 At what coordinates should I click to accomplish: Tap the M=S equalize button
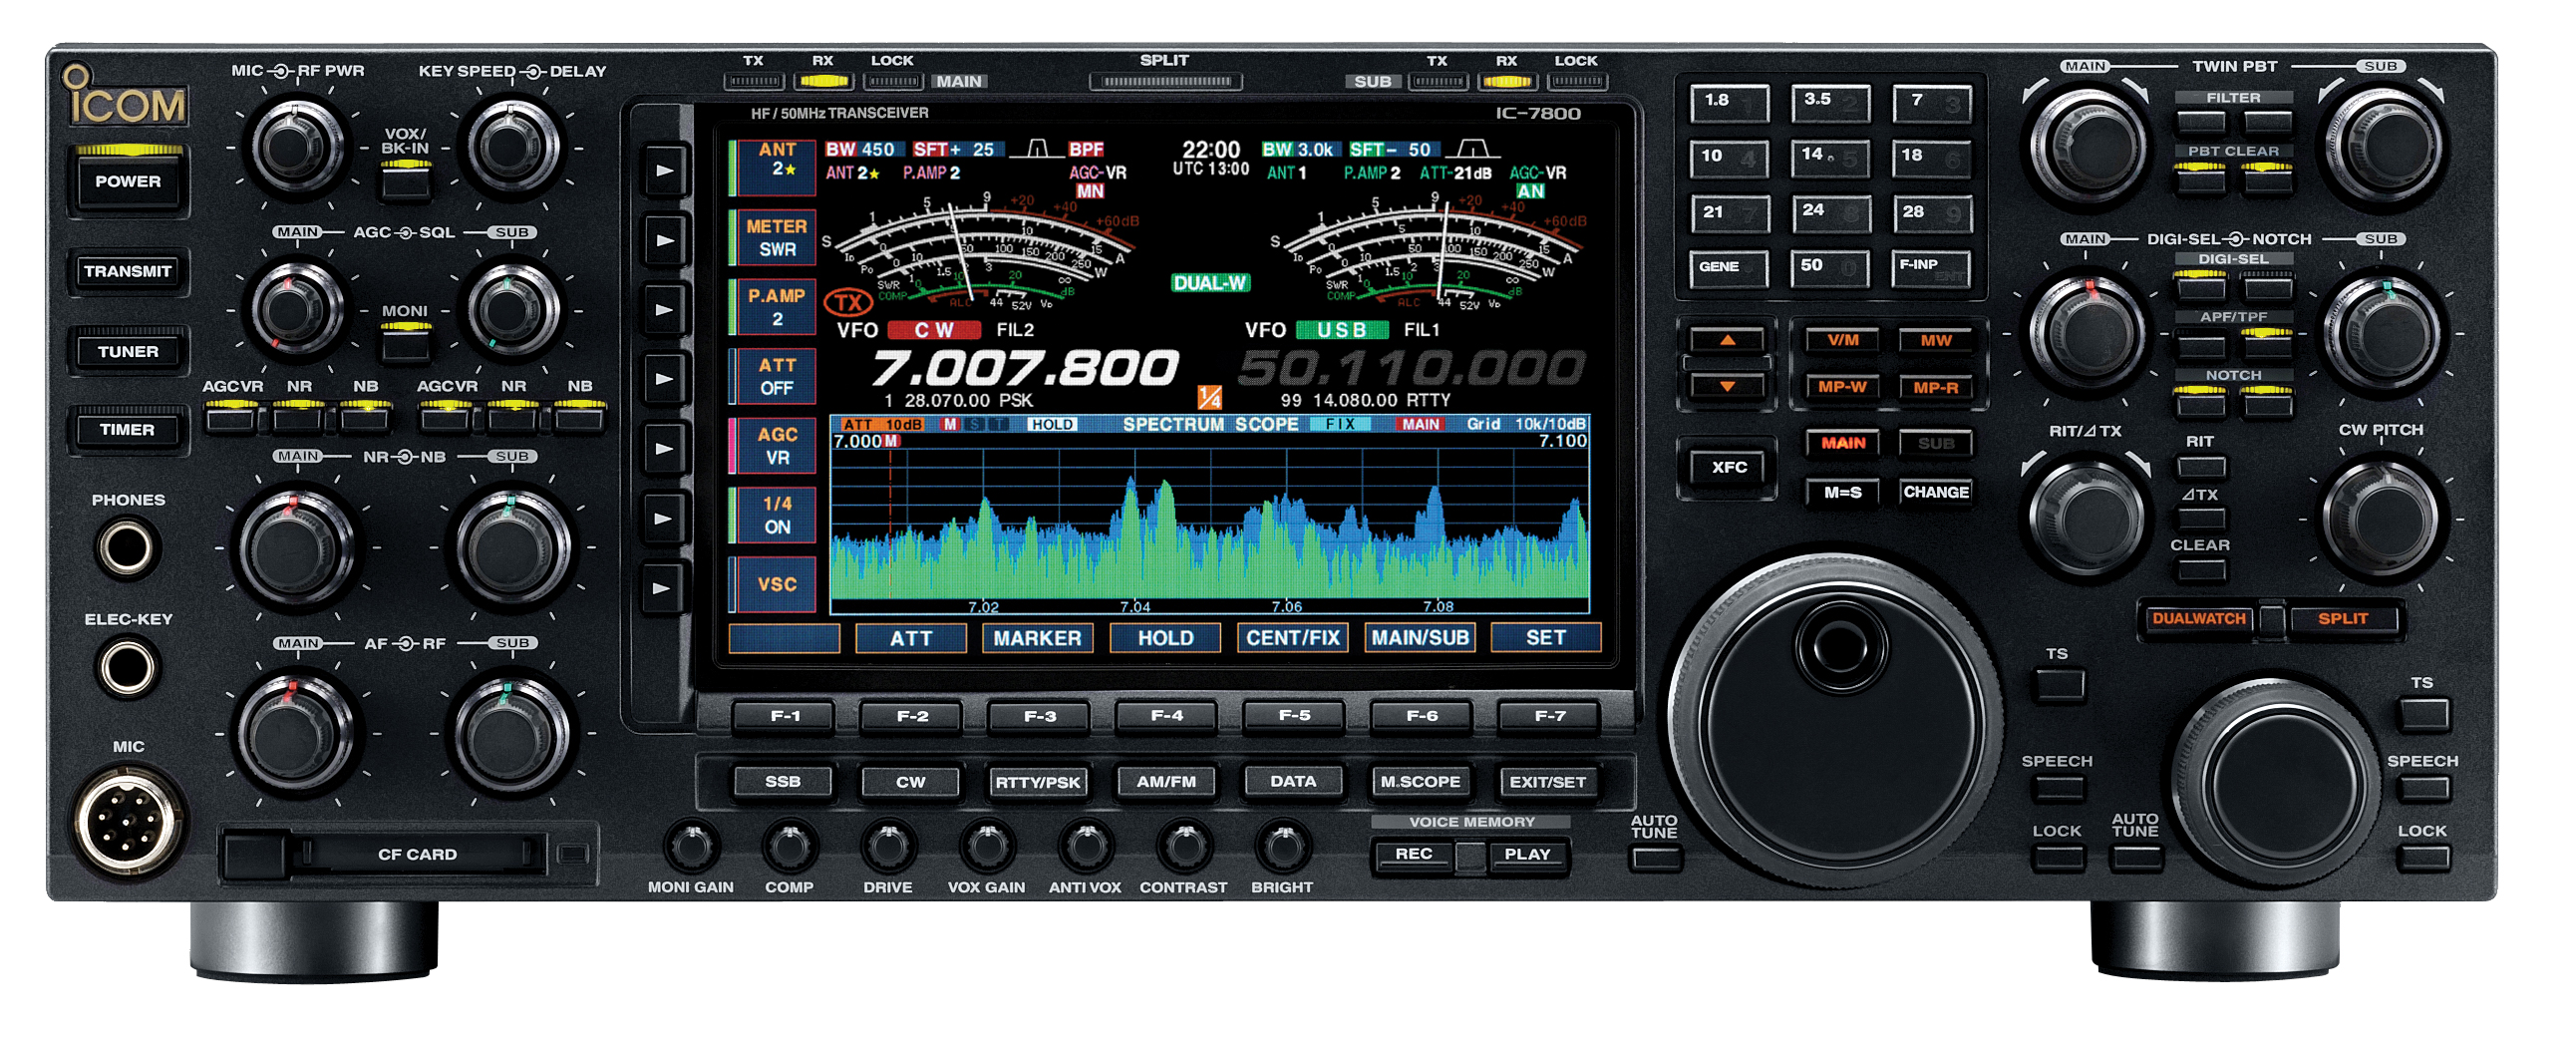click(x=1842, y=493)
